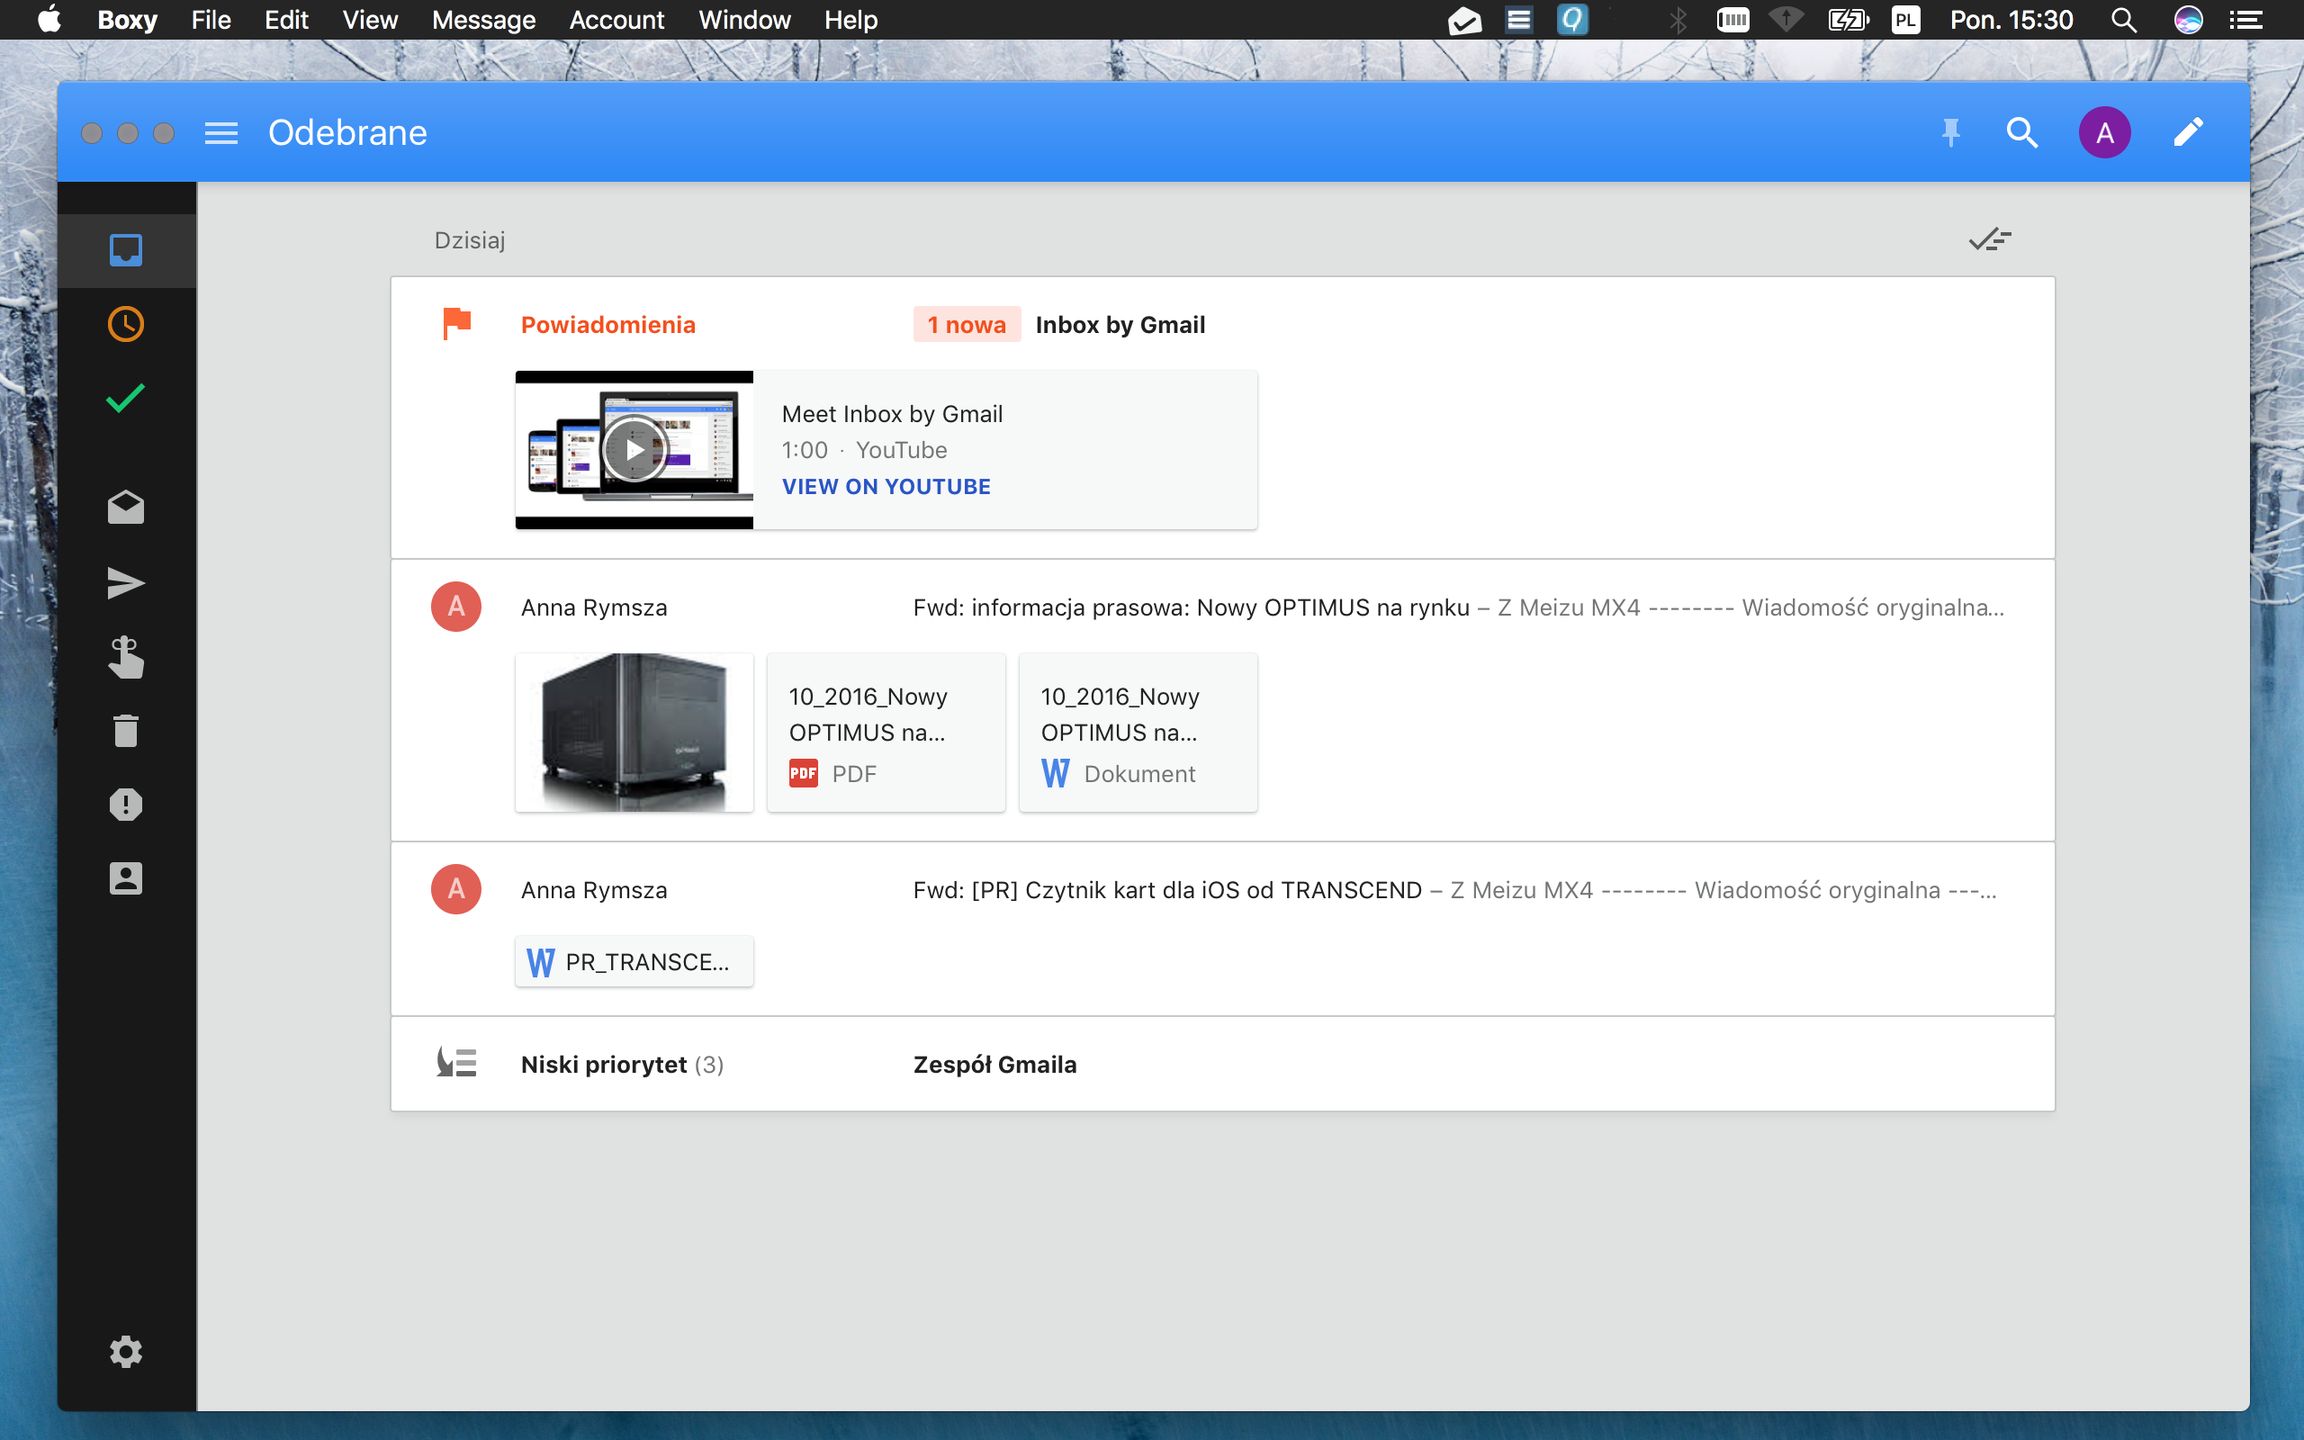Toggle the hamburger navigation menu
The height and width of the screenshot is (1440, 2304).
(221, 133)
